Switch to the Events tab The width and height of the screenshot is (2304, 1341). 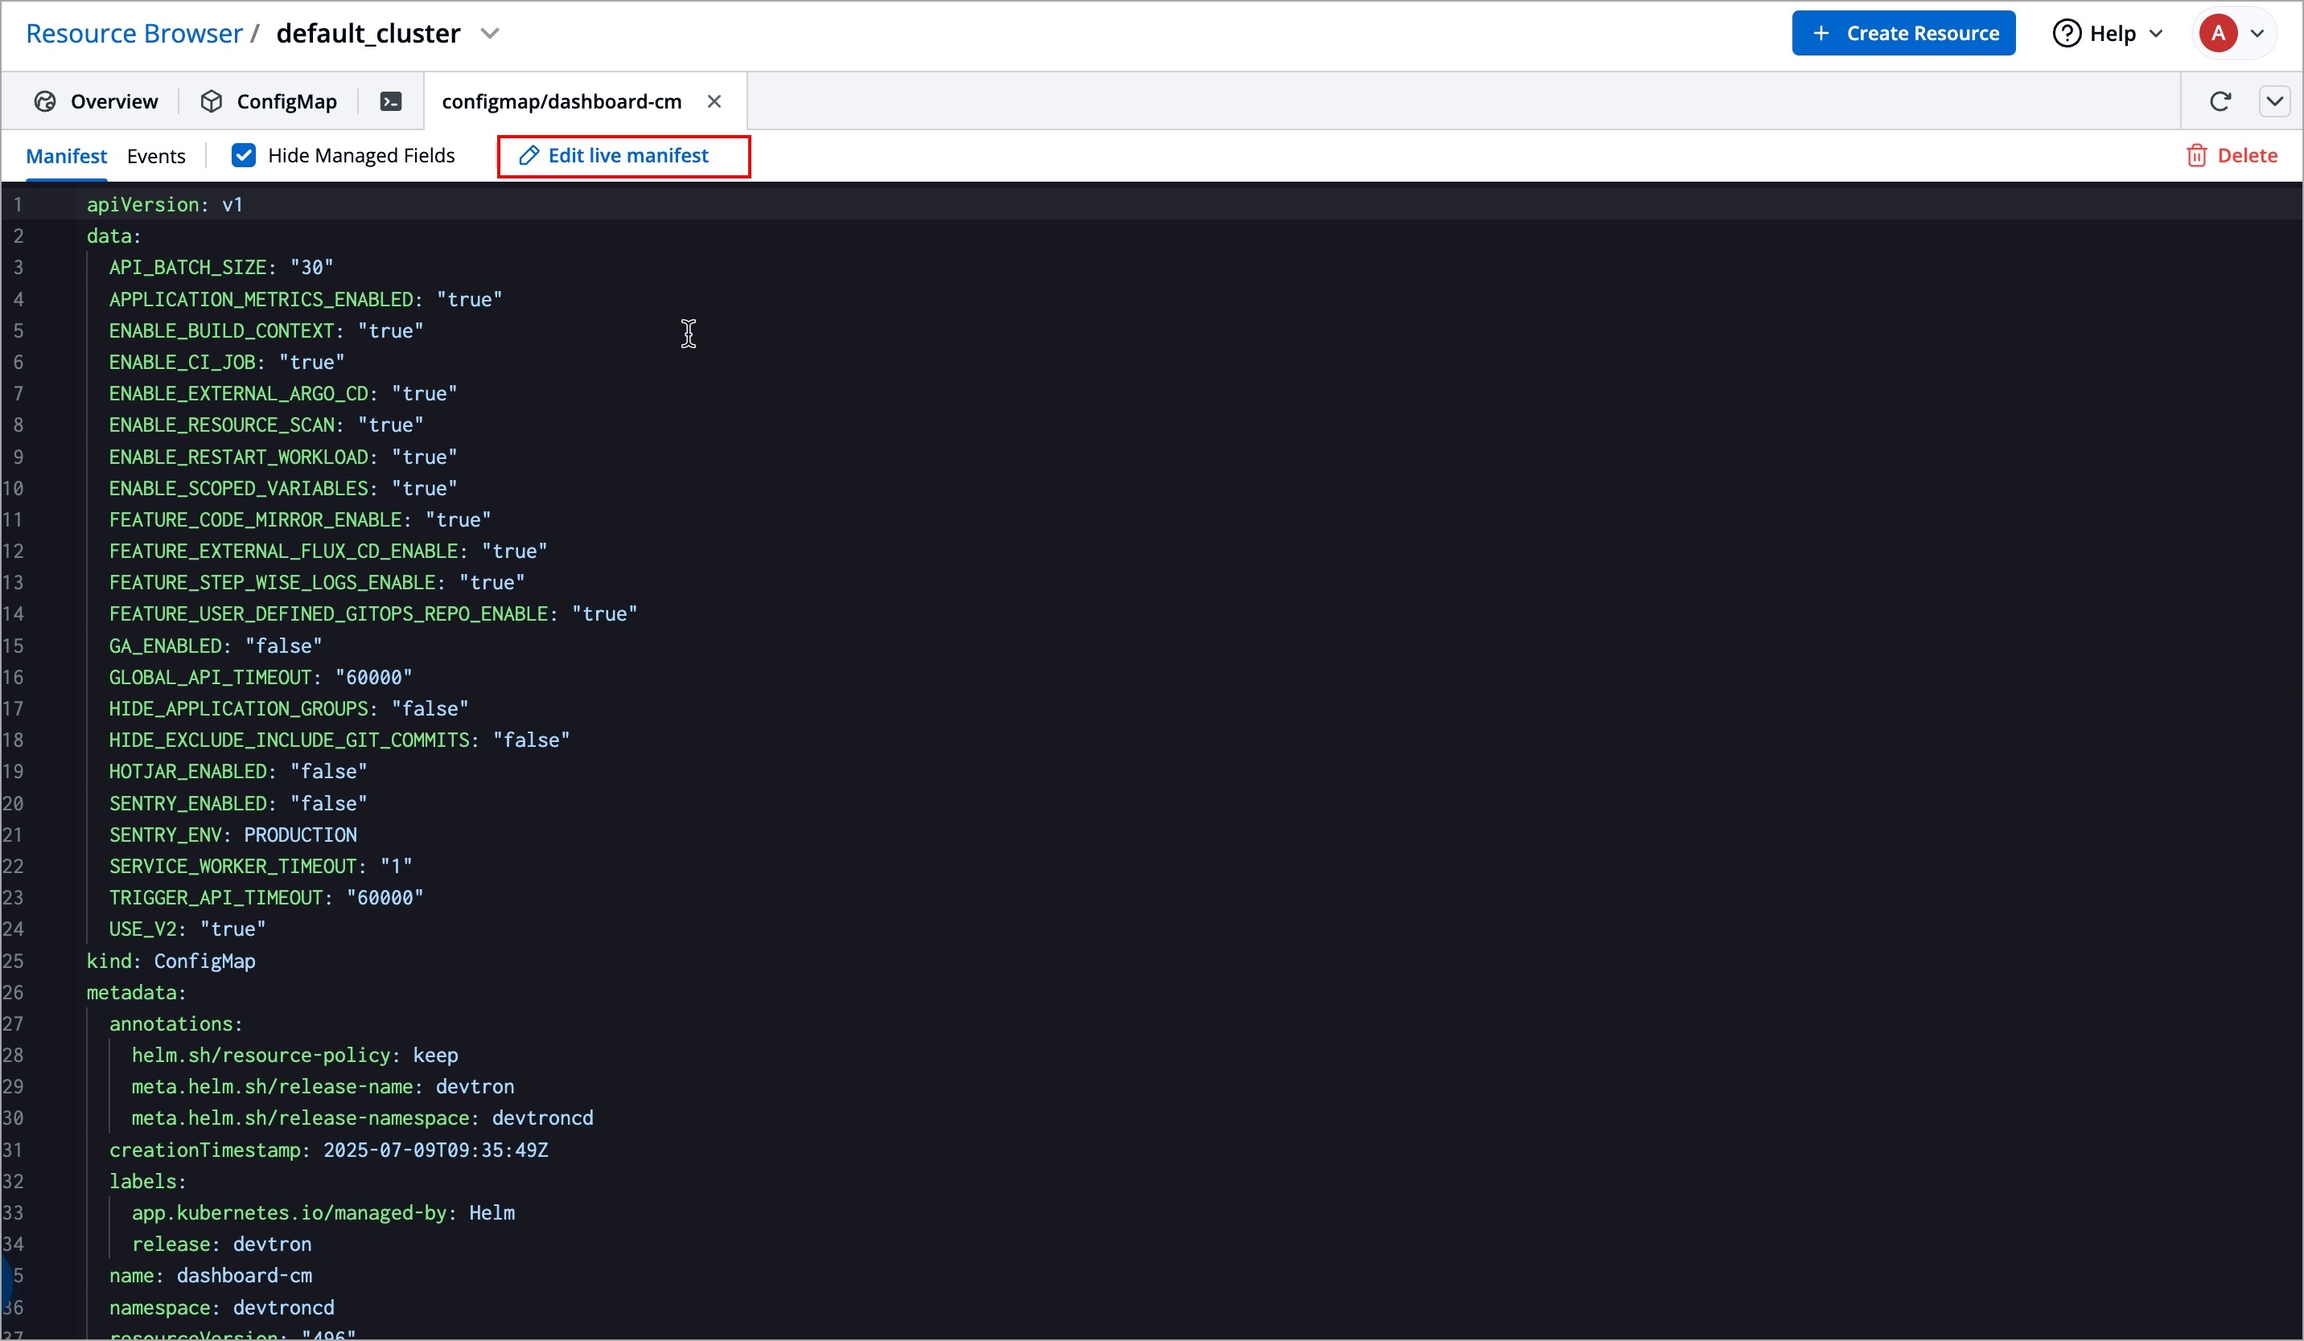click(x=156, y=156)
